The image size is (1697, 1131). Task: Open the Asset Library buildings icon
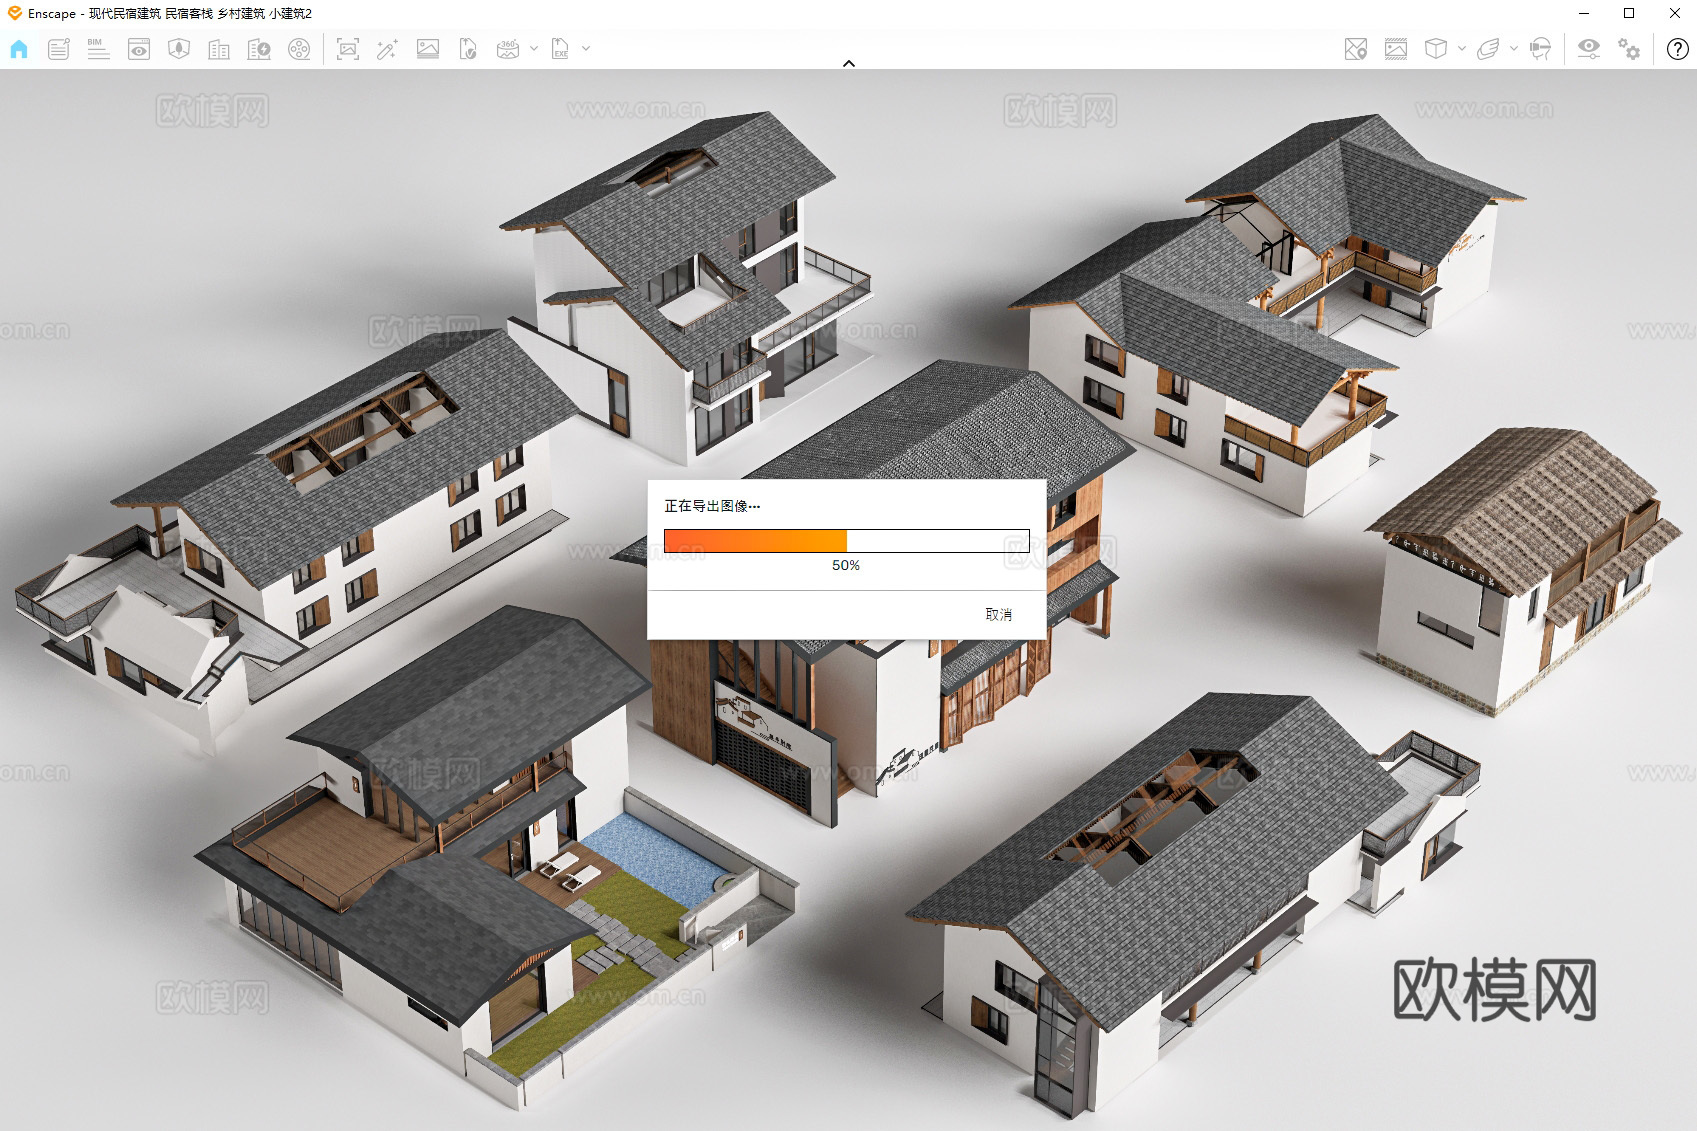219,49
